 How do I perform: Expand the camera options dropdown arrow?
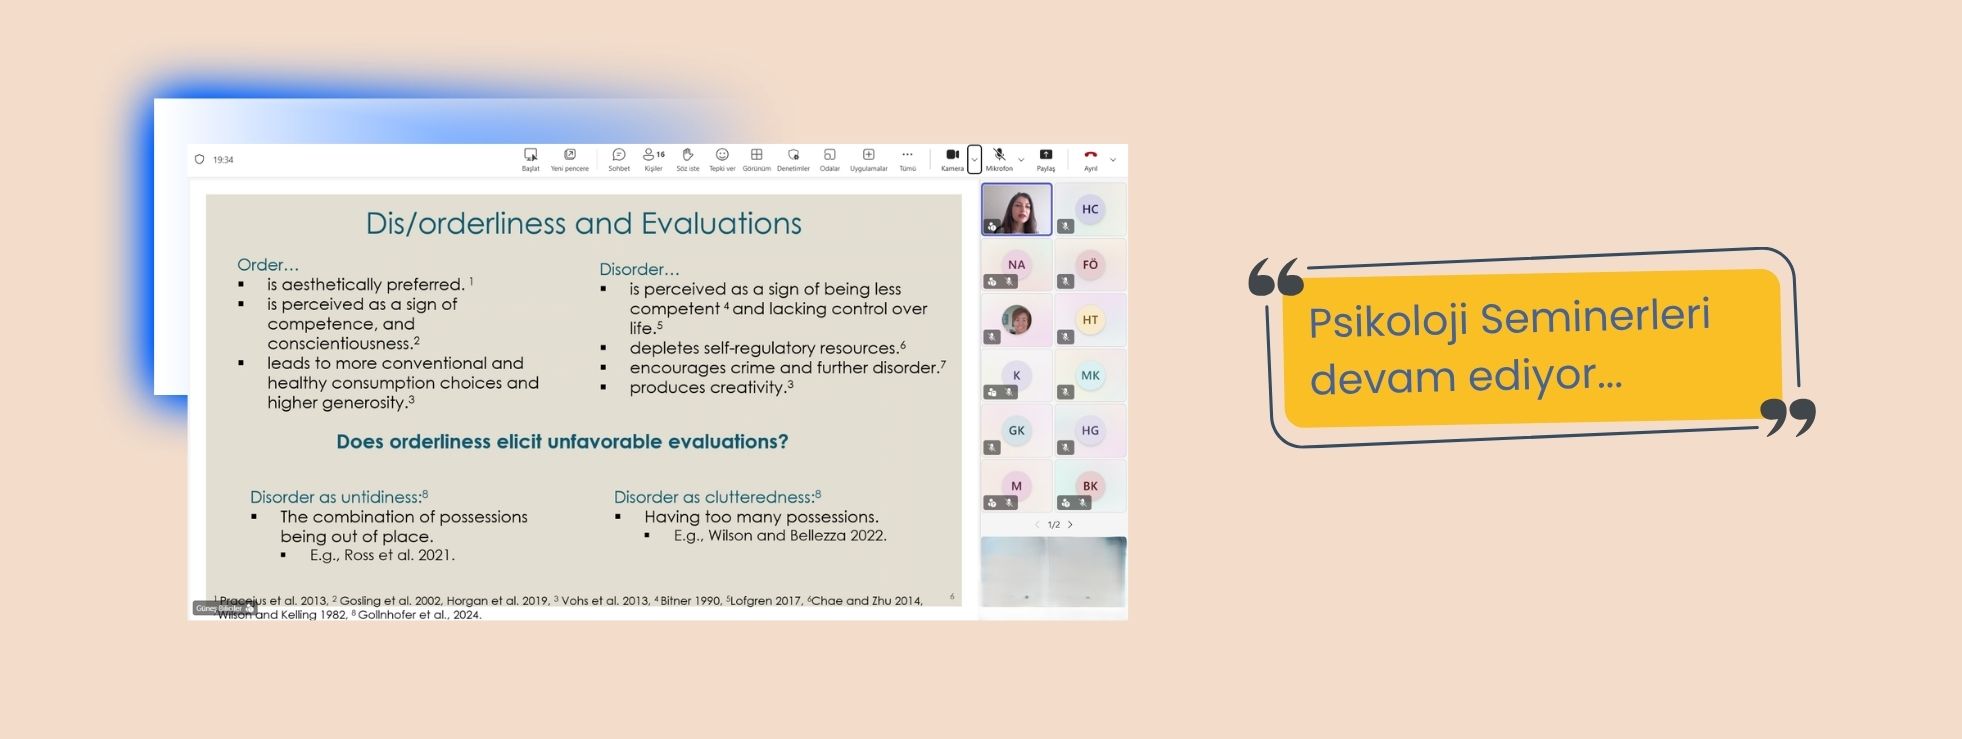tap(974, 160)
